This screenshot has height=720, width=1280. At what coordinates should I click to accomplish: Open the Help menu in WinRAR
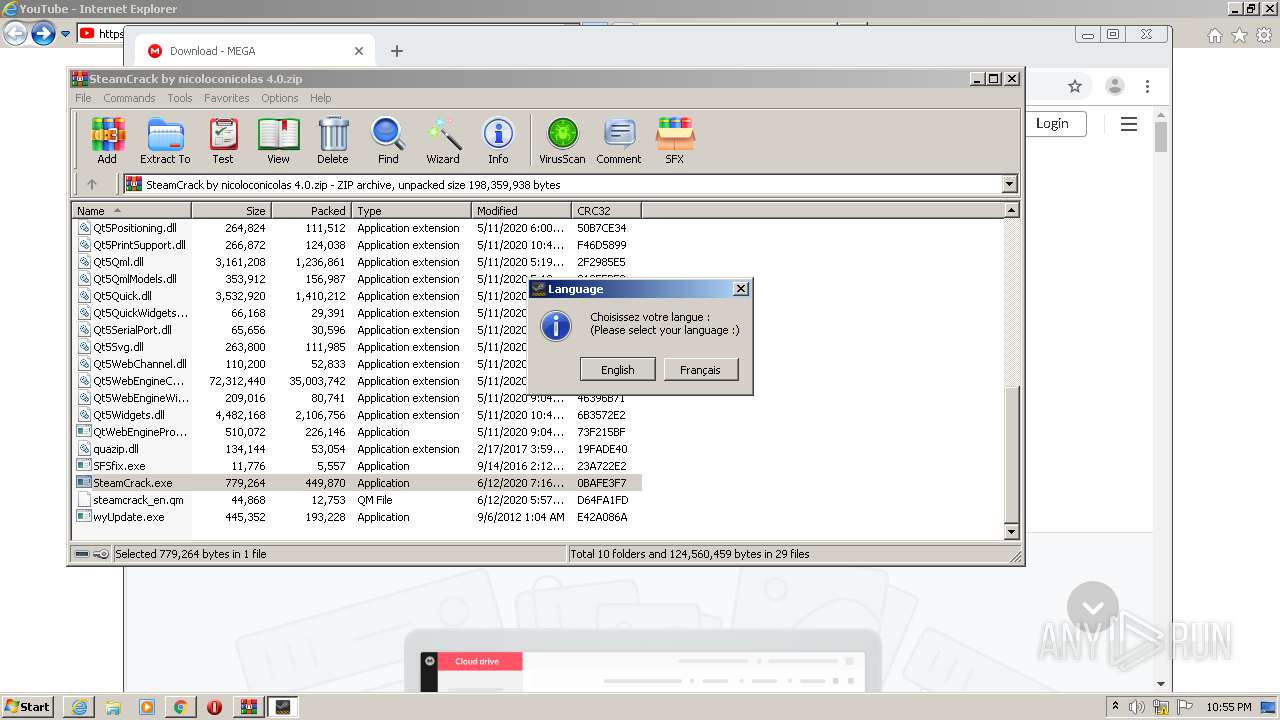pos(320,98)
